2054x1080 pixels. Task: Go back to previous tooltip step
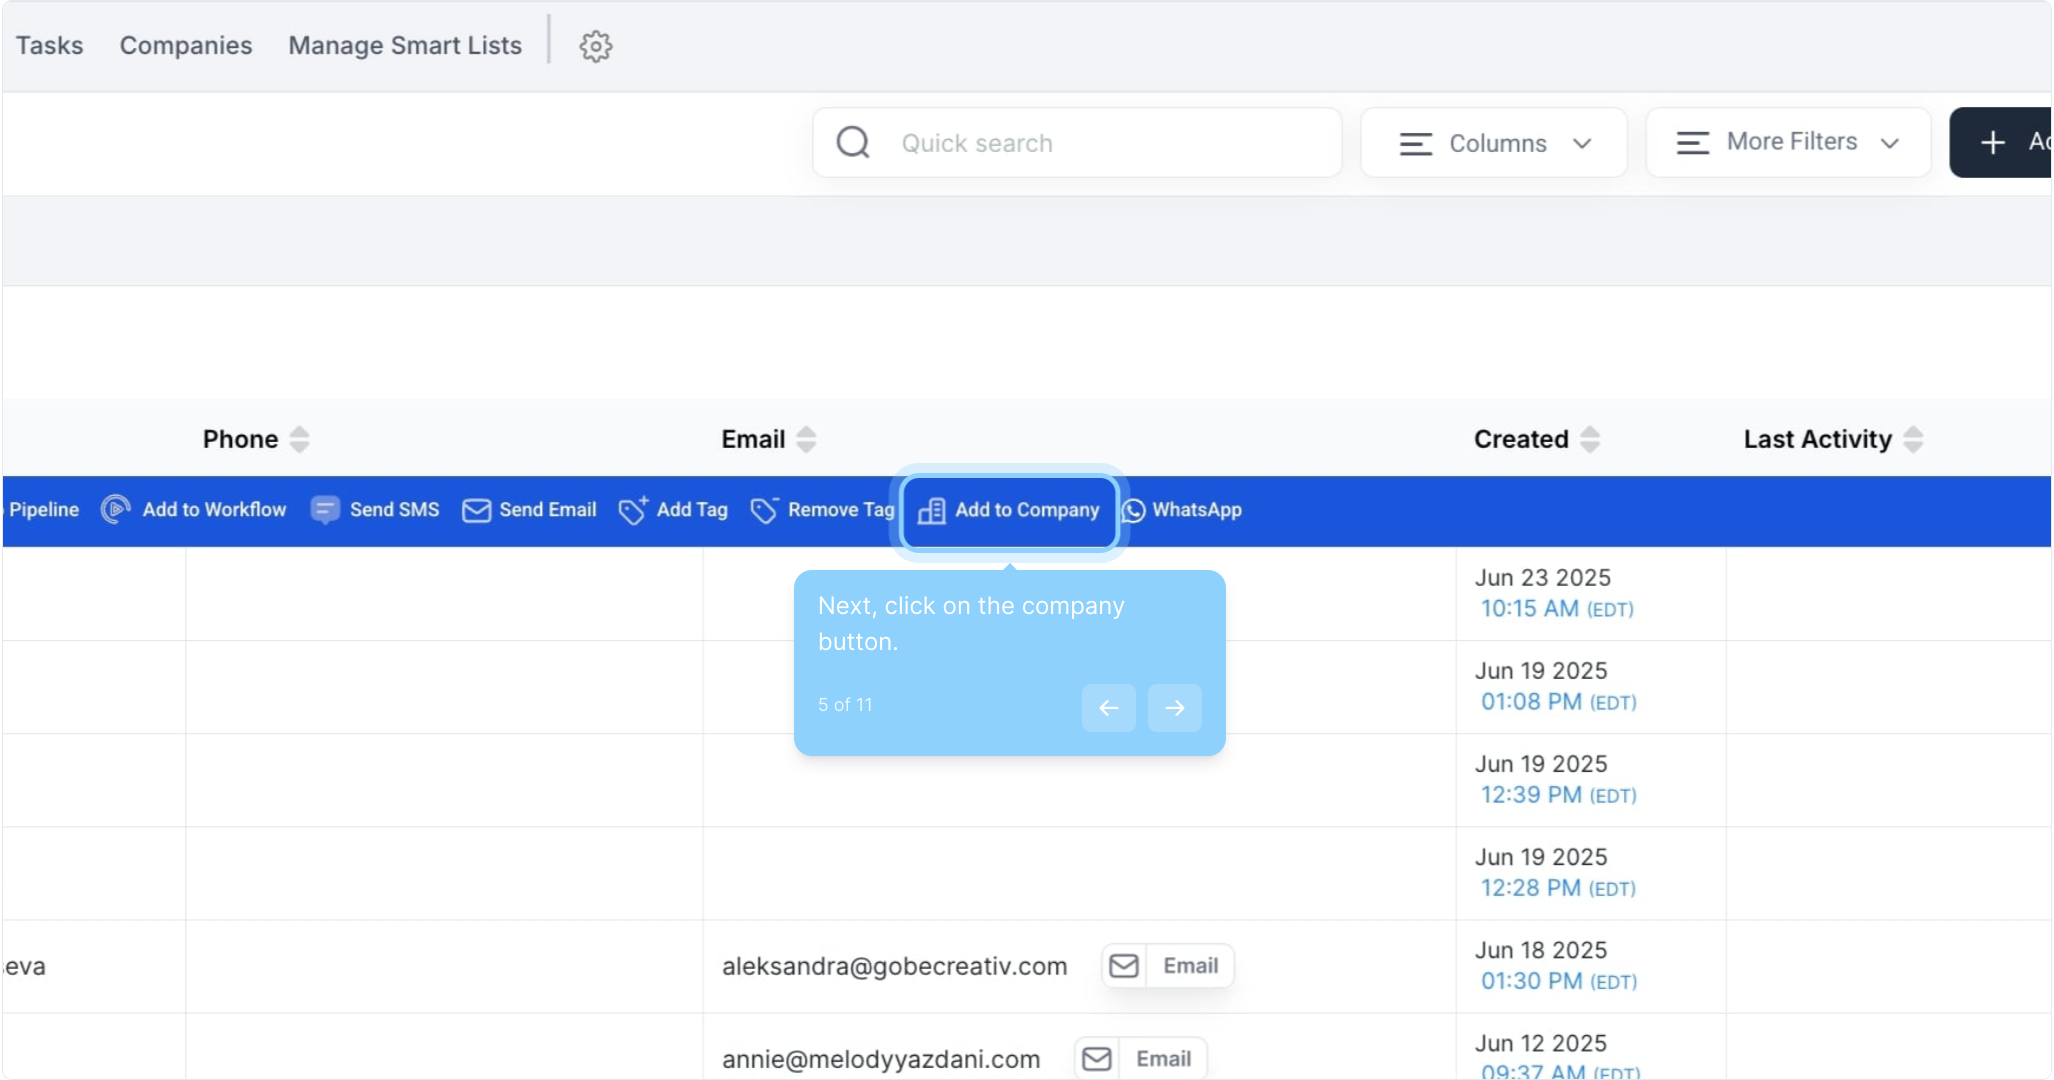coord(1108,708)
